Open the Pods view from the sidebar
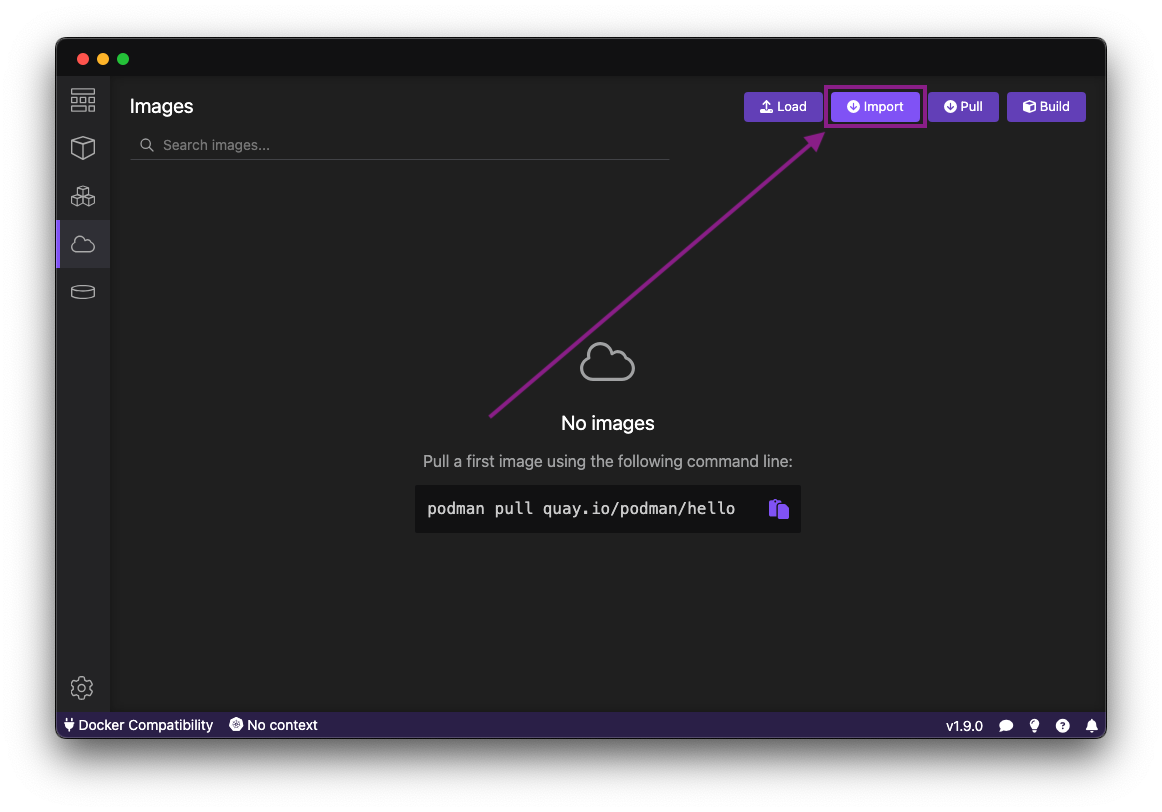The width and height of the screenshot is (1162, 812). coord(83,195)
